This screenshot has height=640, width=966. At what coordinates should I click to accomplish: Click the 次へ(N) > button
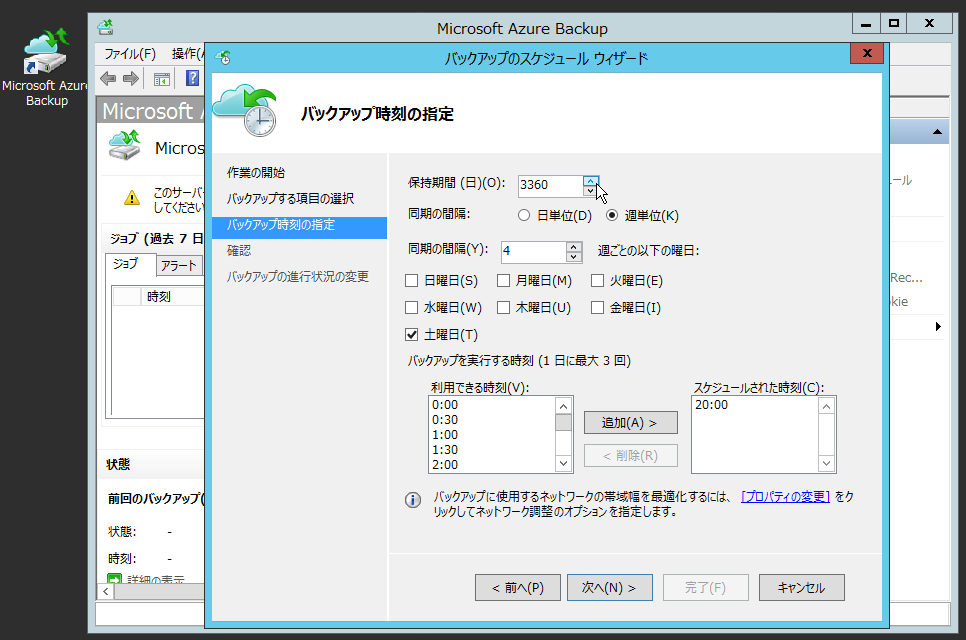pyautogui.click(x=609, y=588)
